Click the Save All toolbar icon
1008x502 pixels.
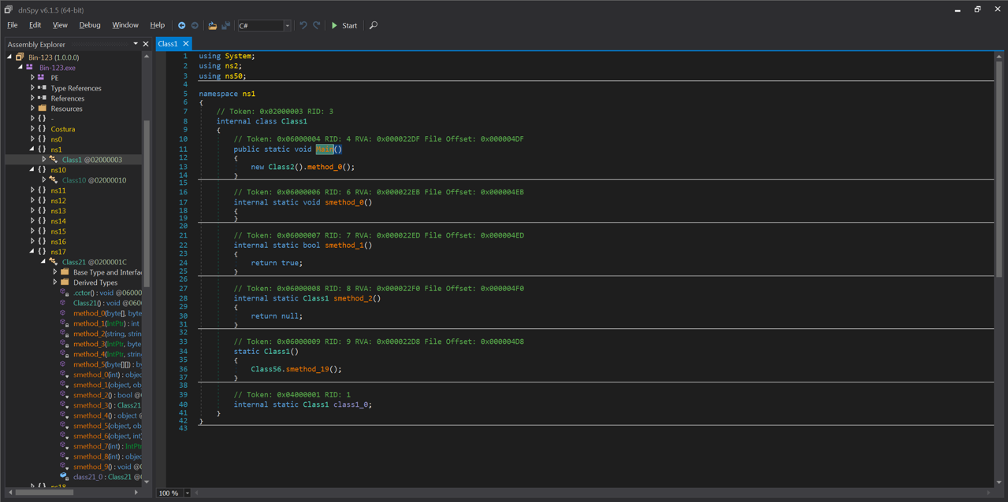(x=226, y=26)
